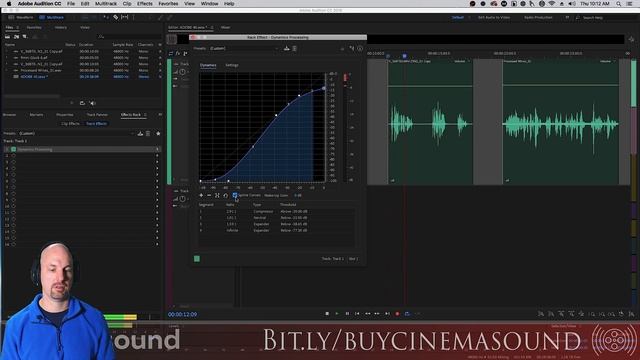640x360 pixels.
Task: Show FX section icon in Editor toolbar
Action: pyautogui.click(x=178, y=53)
